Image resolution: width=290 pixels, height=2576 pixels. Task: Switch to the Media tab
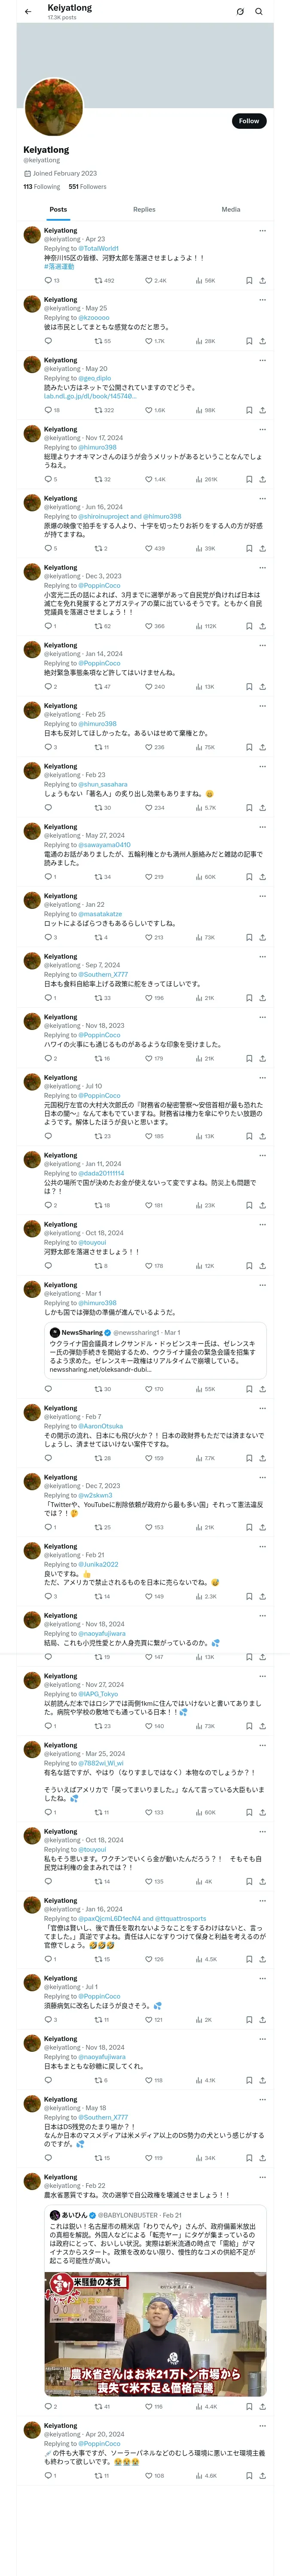pos(231,210)
